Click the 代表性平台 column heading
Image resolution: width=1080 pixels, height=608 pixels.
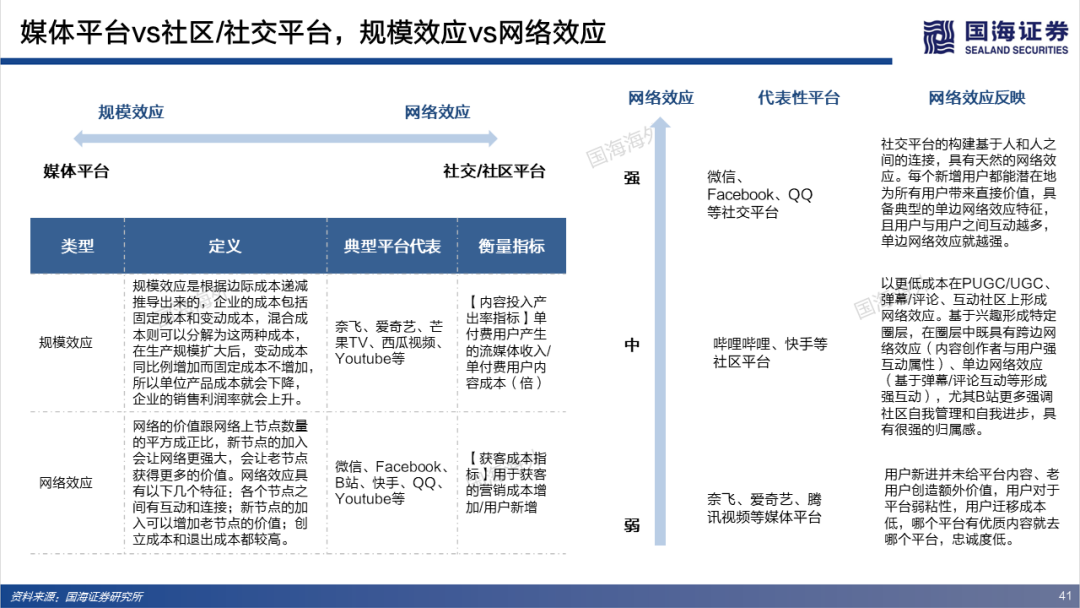(799, 98)
